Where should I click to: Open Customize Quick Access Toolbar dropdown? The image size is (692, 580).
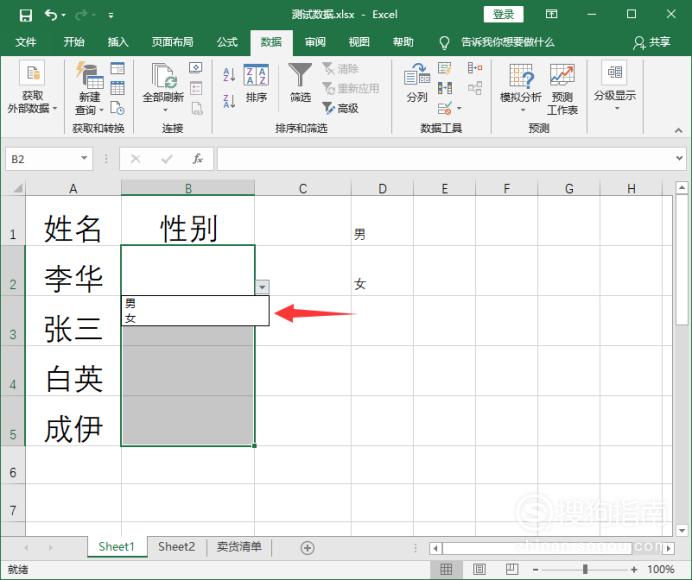click(x=111, y=15)
